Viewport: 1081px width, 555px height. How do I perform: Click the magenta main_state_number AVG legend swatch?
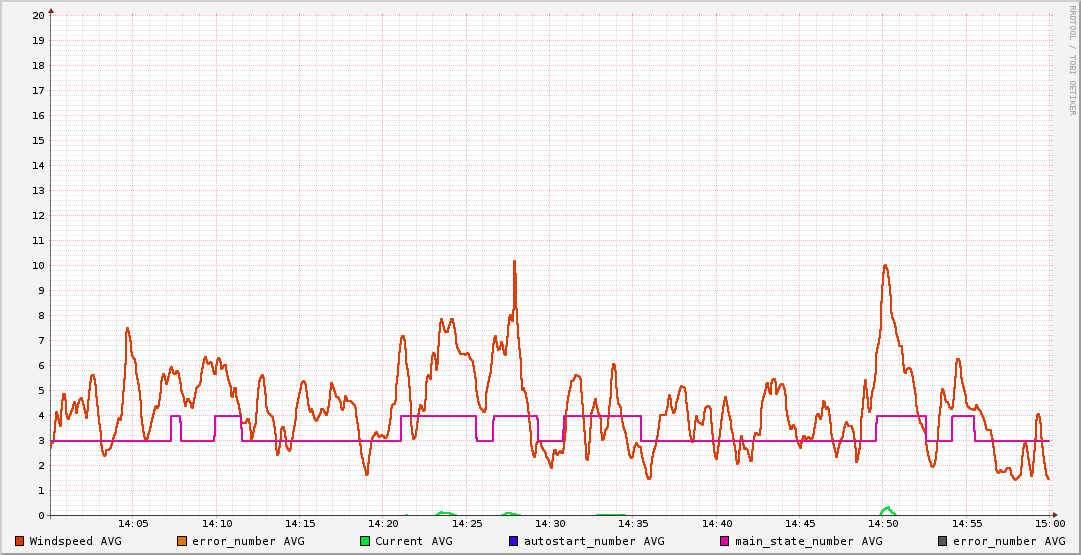725,541
